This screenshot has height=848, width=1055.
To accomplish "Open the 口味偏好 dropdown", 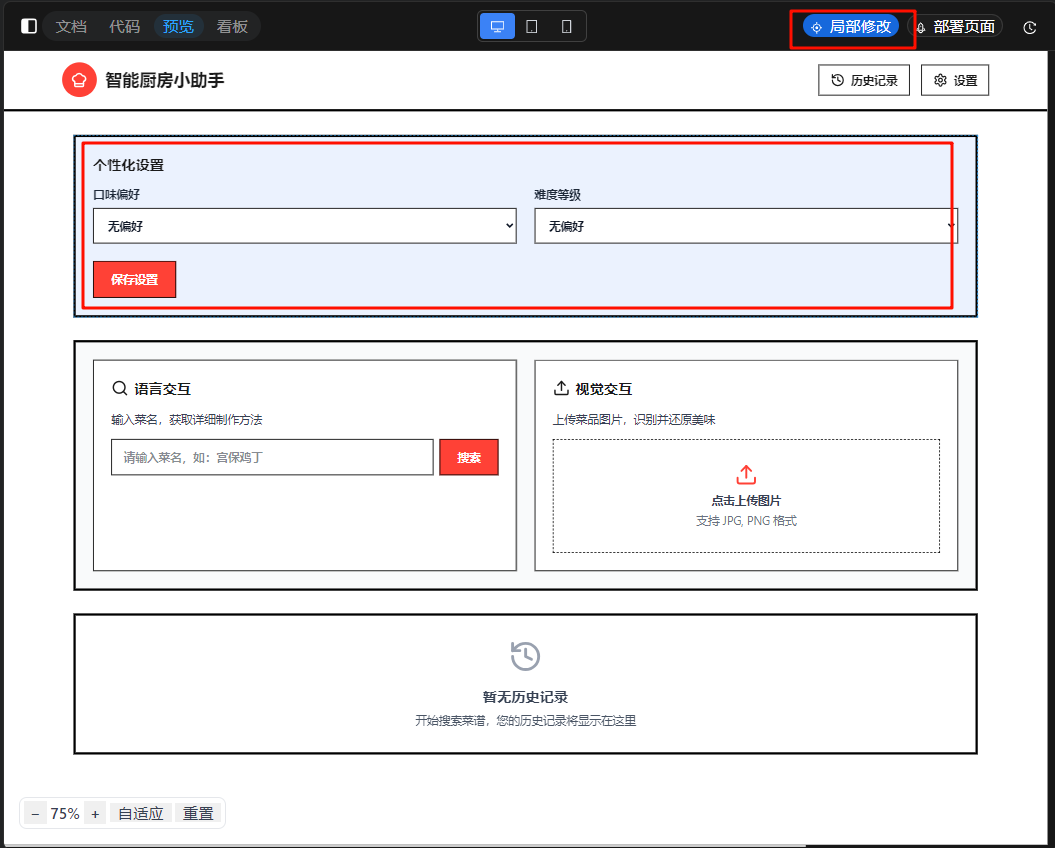I will pyautogui.click(x=305, y=226).
